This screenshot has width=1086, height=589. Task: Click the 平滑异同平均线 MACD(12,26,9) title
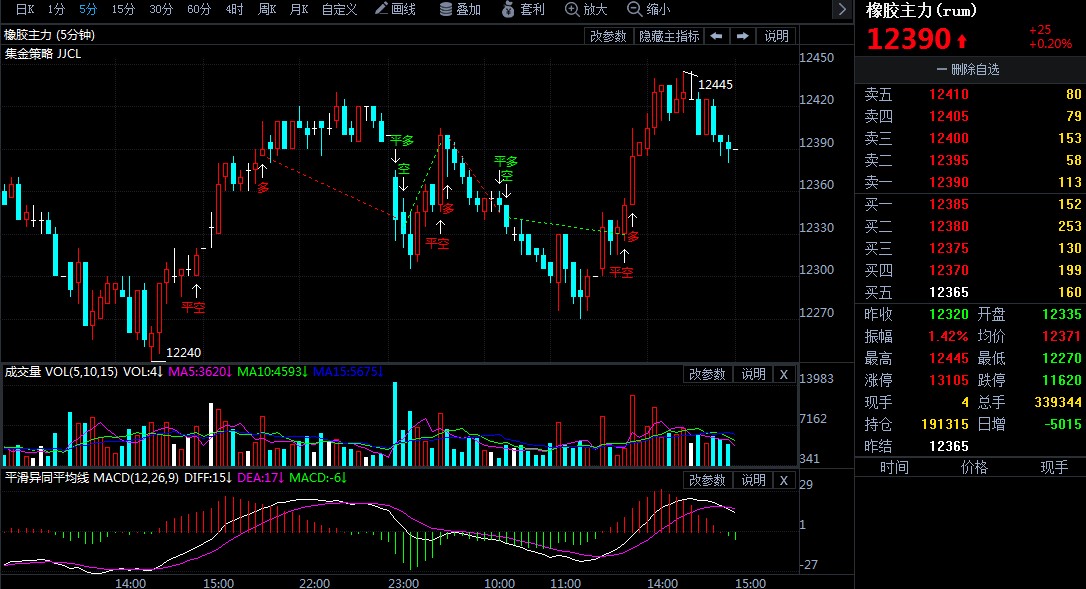click(91, 478)
